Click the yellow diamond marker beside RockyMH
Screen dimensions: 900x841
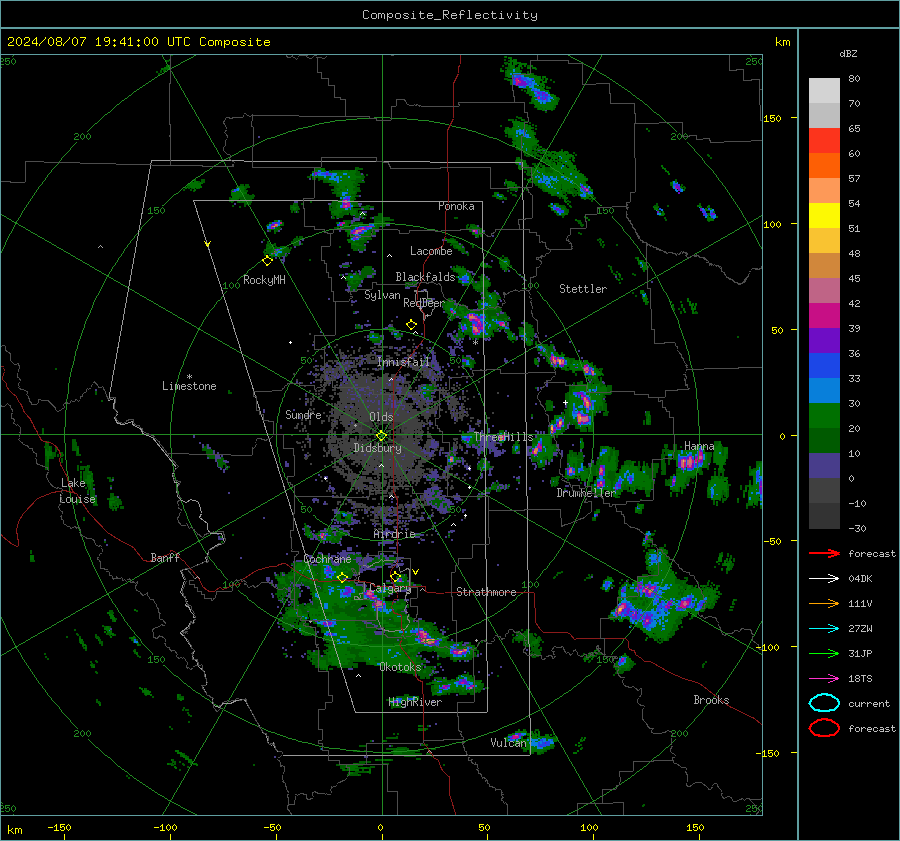click(267, 261)
